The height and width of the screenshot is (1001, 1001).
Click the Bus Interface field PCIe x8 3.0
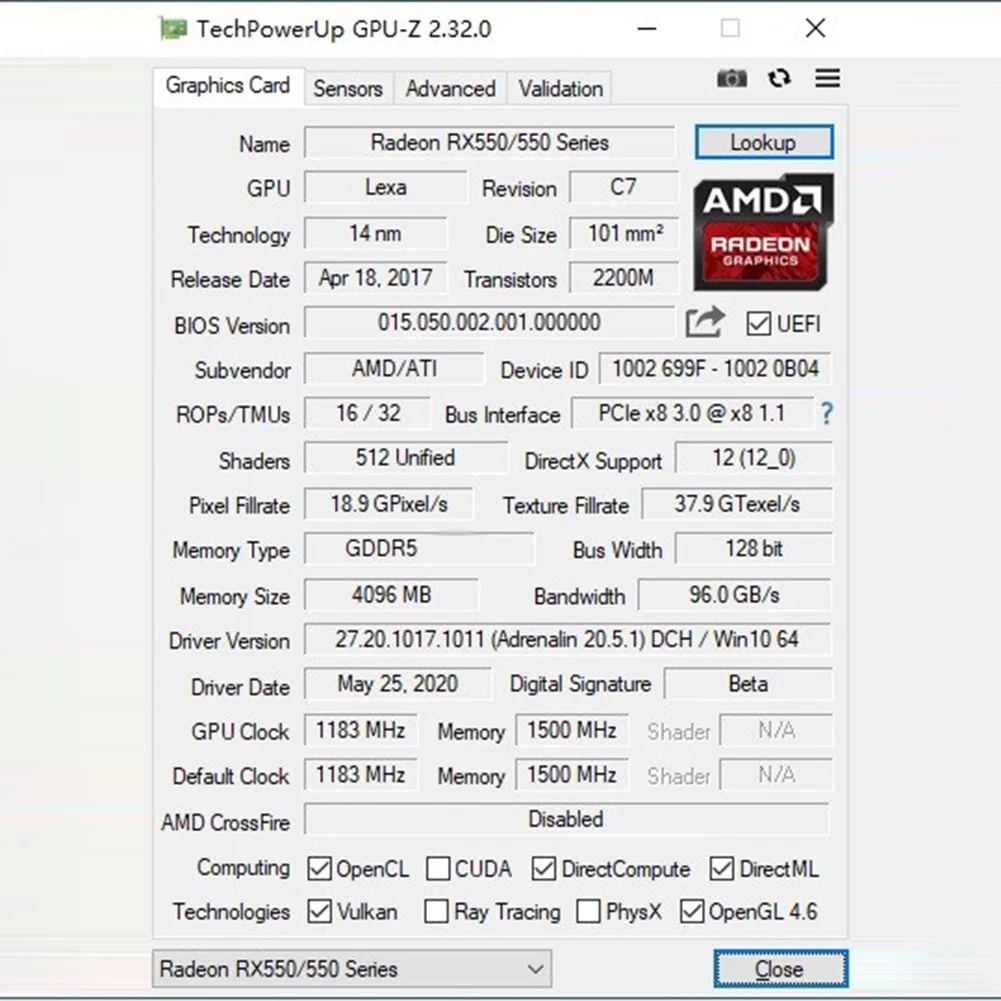pos(692,413)
